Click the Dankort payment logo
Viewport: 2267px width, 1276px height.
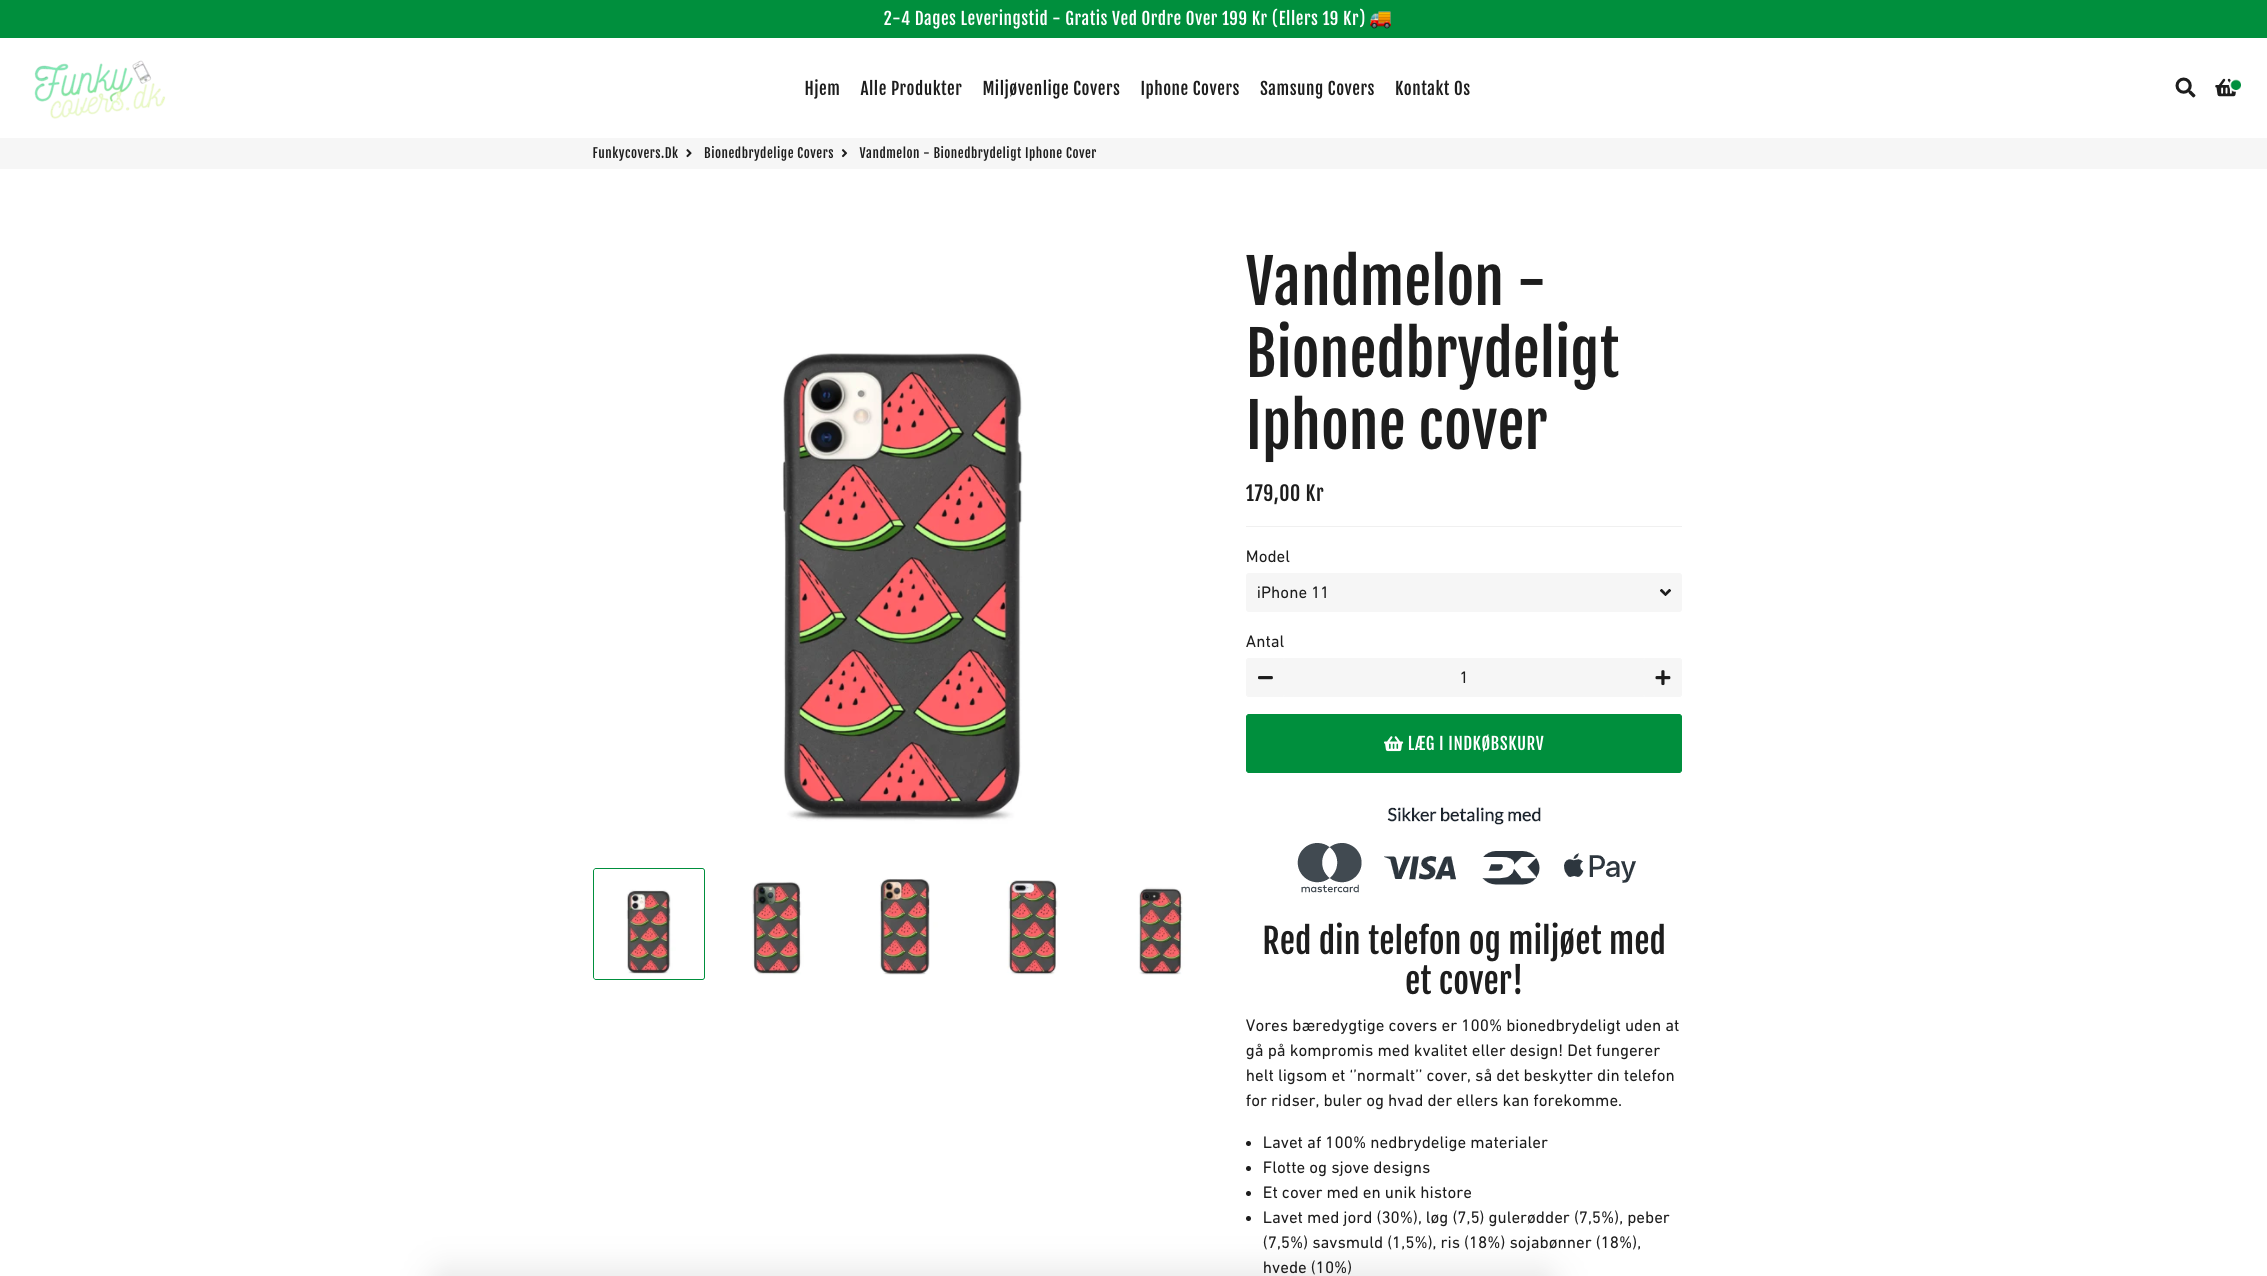pyautogui.click(x=1510, y=867)
